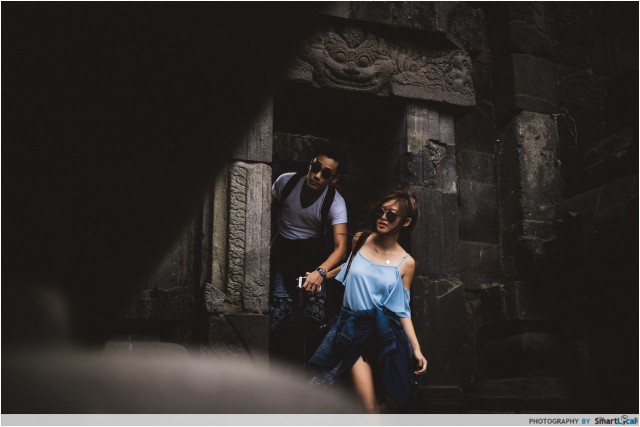Click the phone in the man's hand

[x=302, y=282]
